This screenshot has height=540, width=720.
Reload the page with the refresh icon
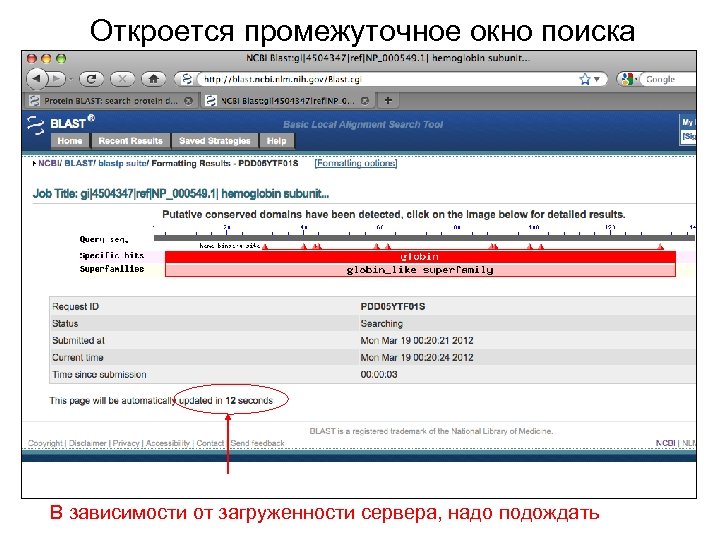click(91, 79)
